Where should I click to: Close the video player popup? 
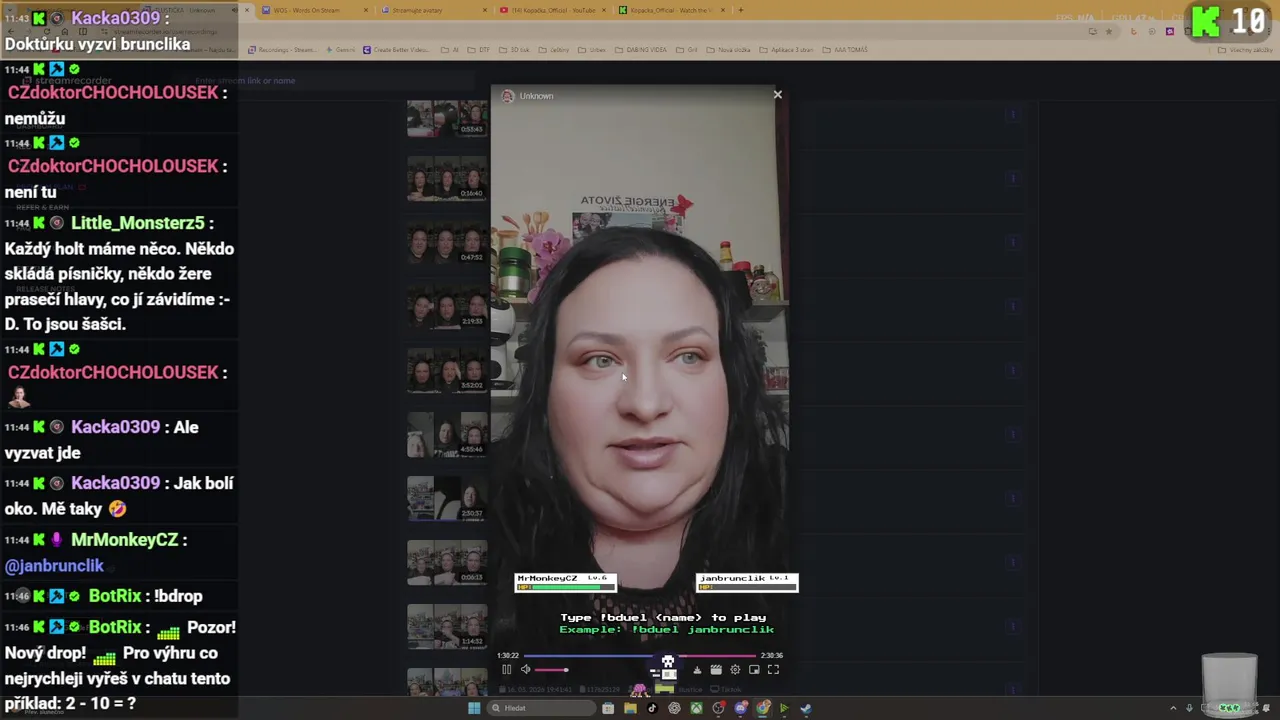tap(778, 95)
